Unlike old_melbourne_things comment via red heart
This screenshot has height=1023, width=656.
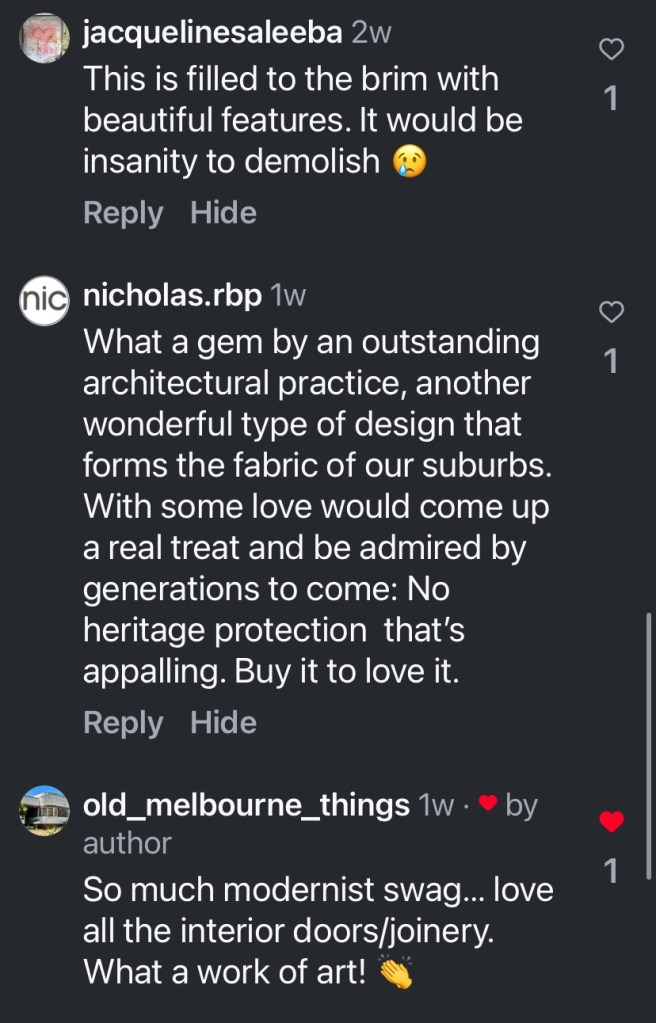[611, 822]
